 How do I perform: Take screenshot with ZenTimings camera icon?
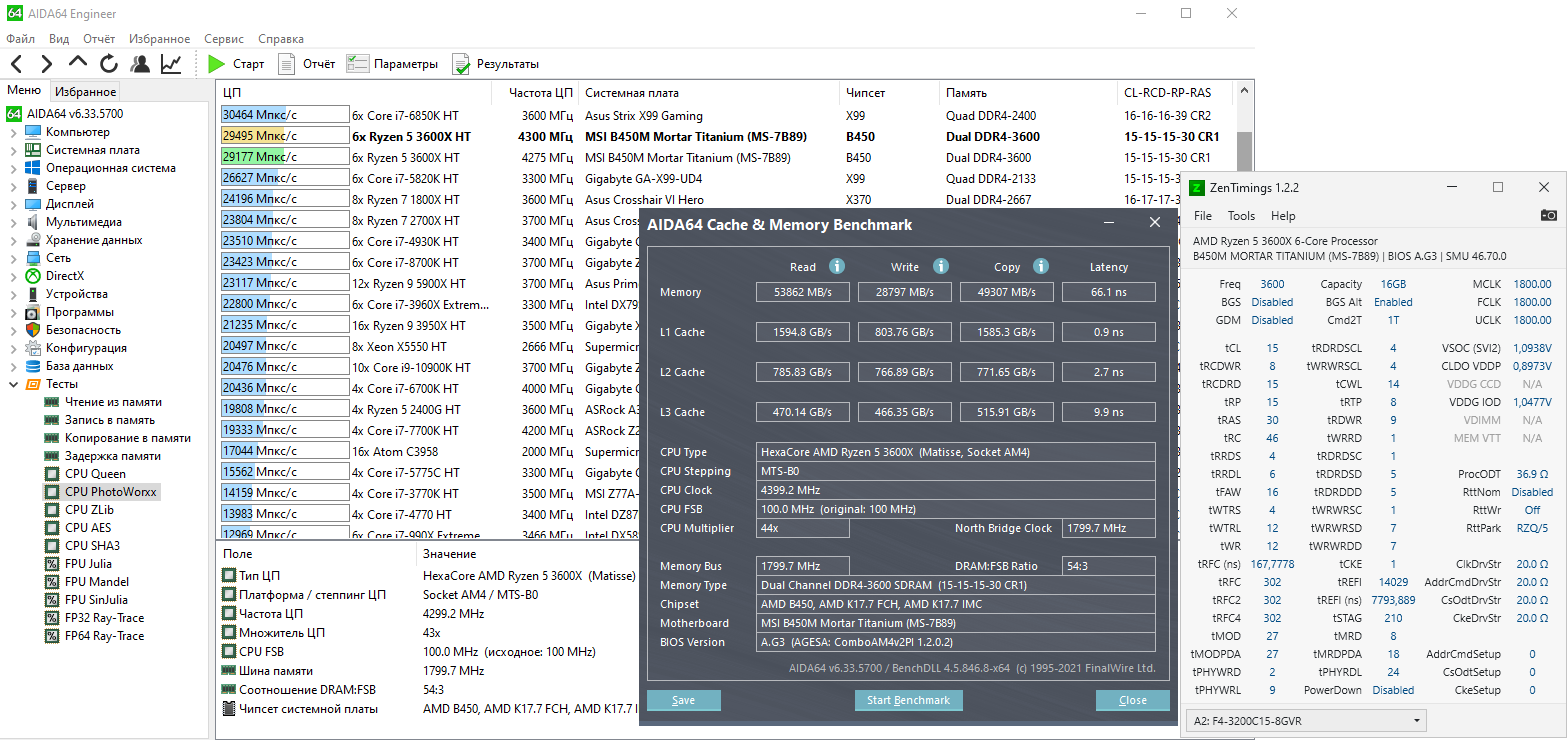(x=1548, y=215)
